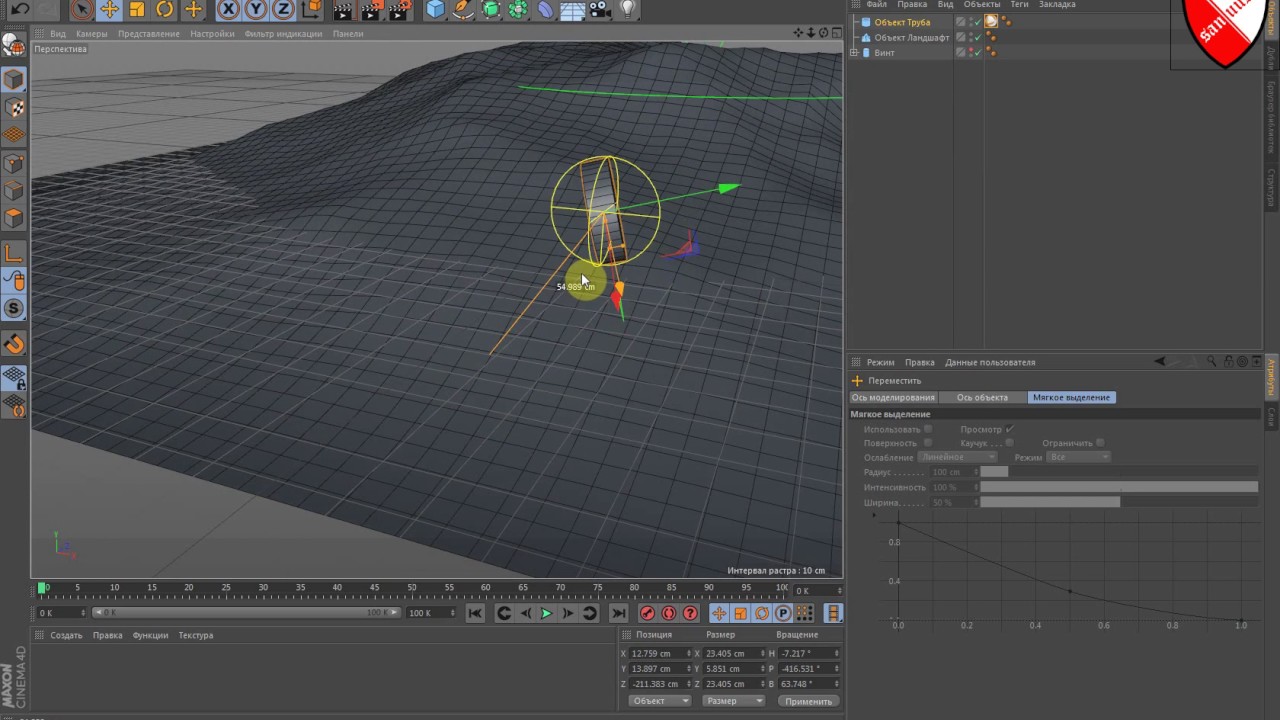Click the Применить button
This screenshot has height=720, width=1280.
coord(808,701)
